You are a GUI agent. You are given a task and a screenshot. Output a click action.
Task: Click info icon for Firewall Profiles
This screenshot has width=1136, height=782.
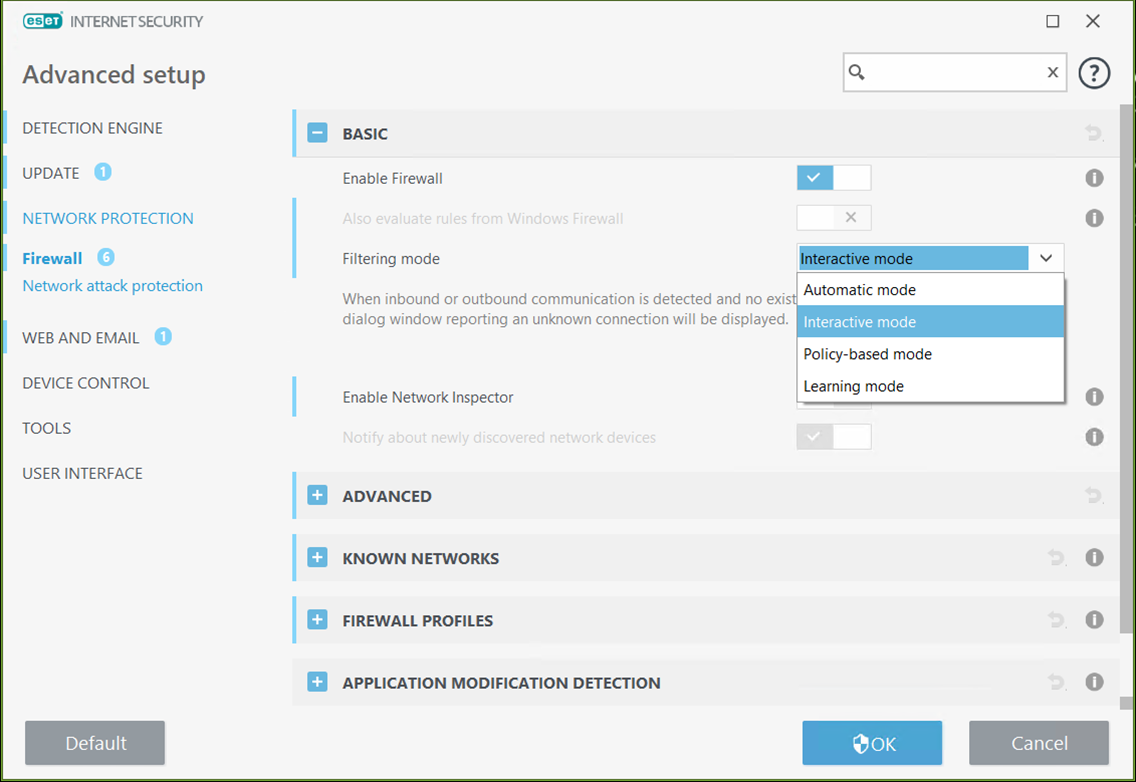tap(1094, 620)
